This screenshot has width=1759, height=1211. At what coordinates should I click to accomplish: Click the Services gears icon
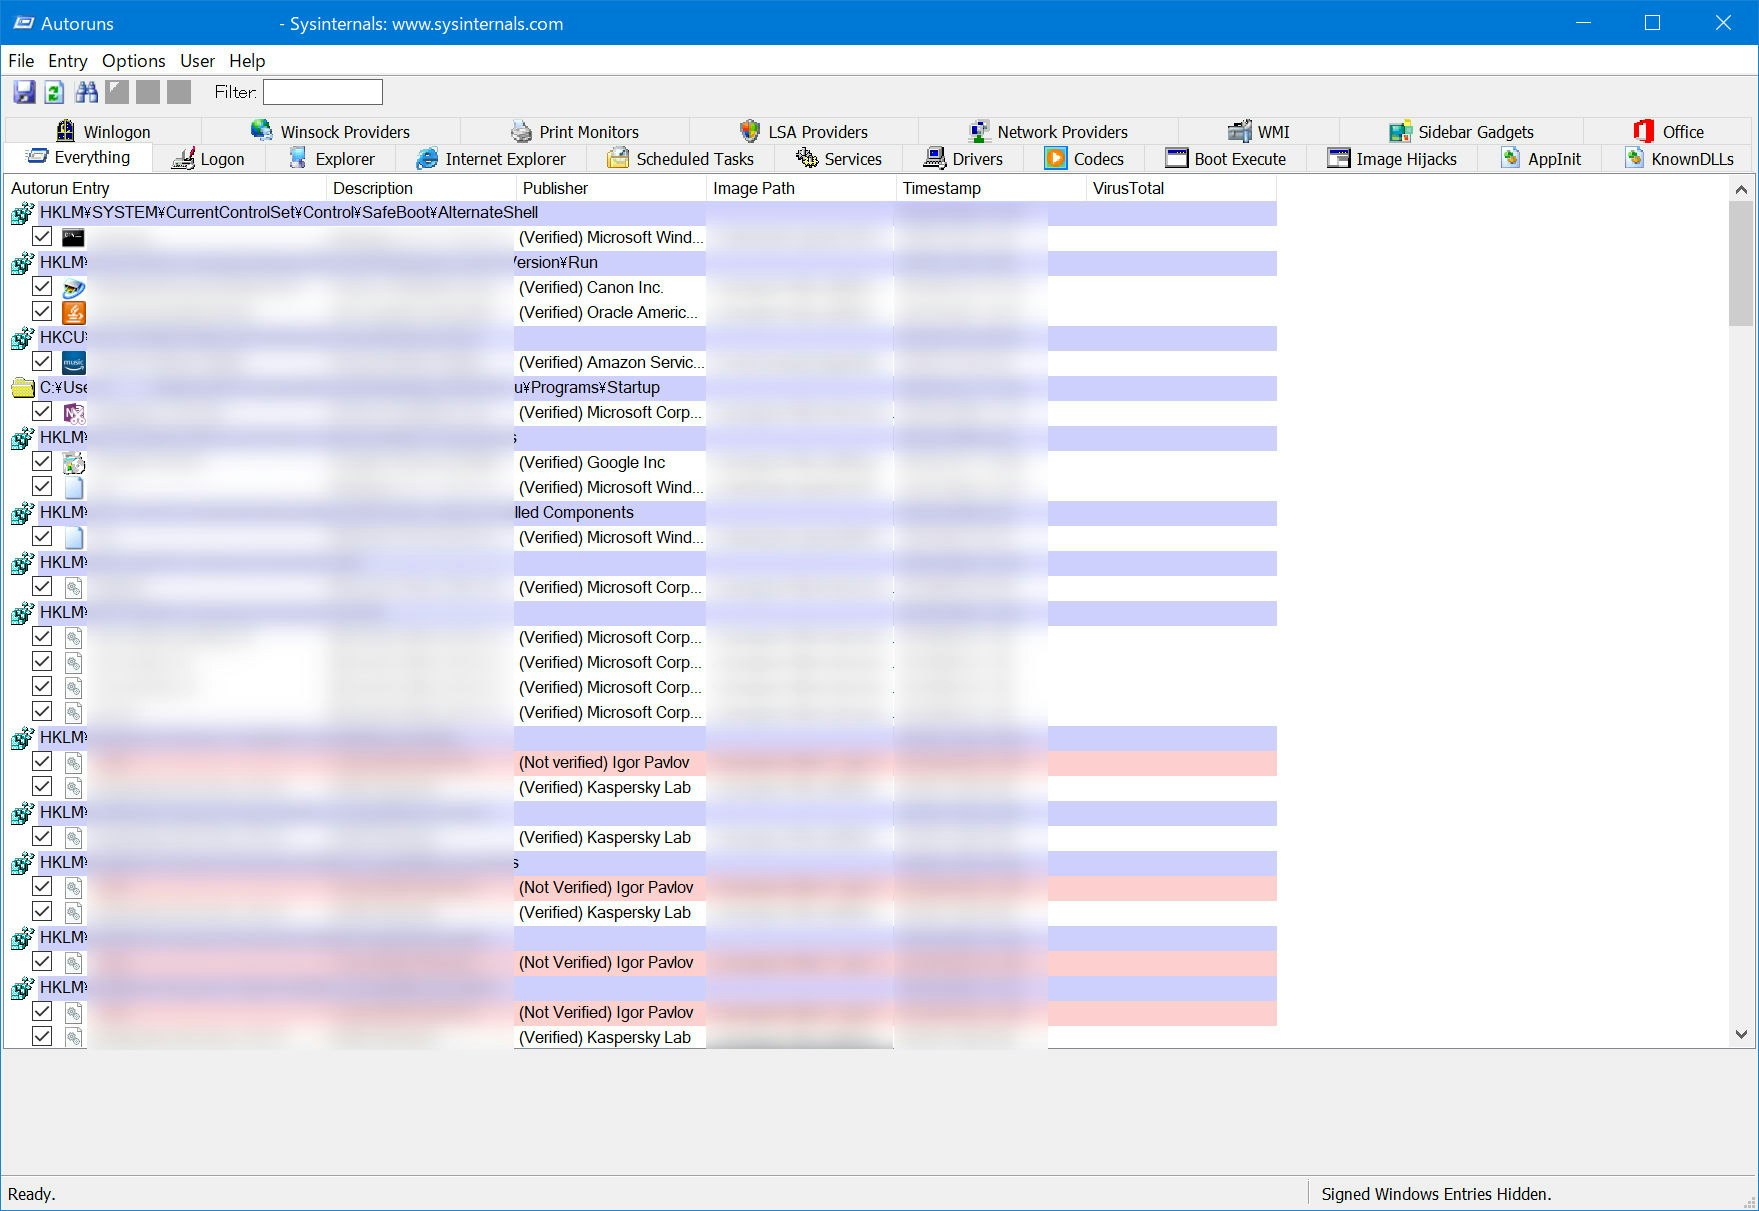(x=807, y=158)
